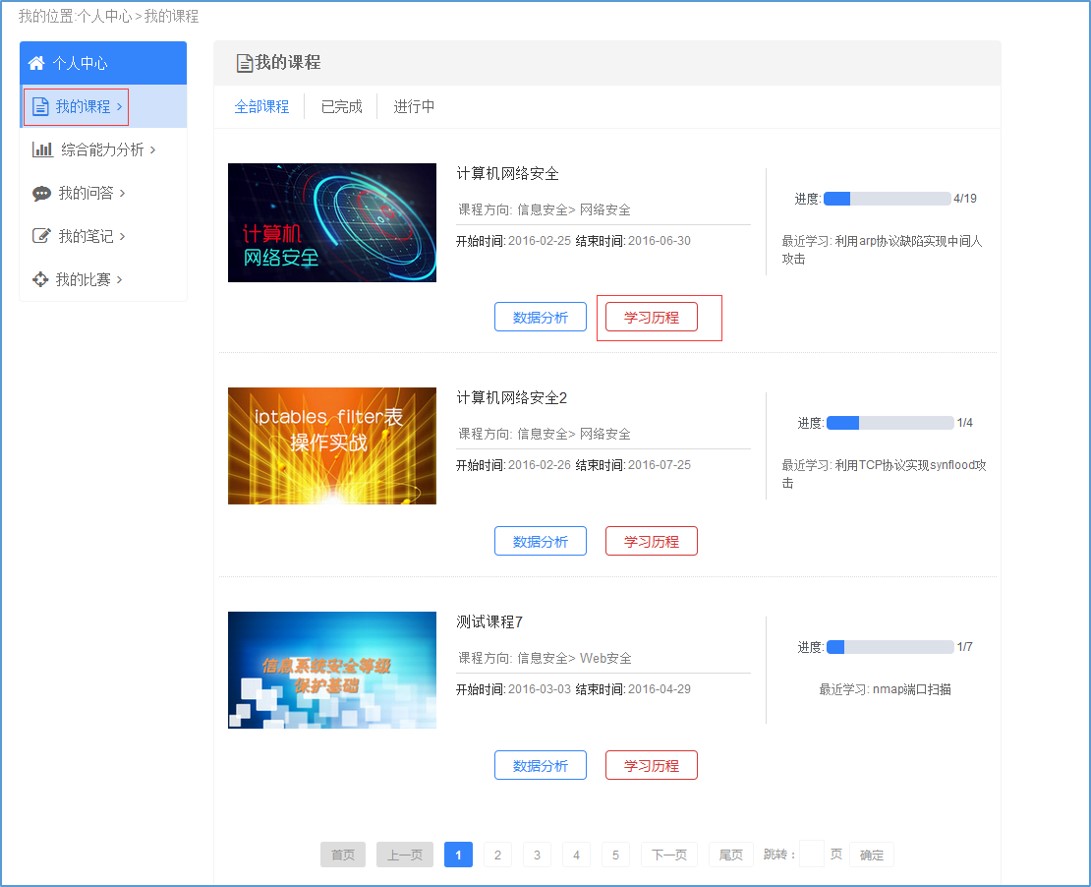Image resolution: width=1091 pixels, height=887 pixels.
Task: Expand the chevron next to 我的课程
Action: [x=120, y=106]
